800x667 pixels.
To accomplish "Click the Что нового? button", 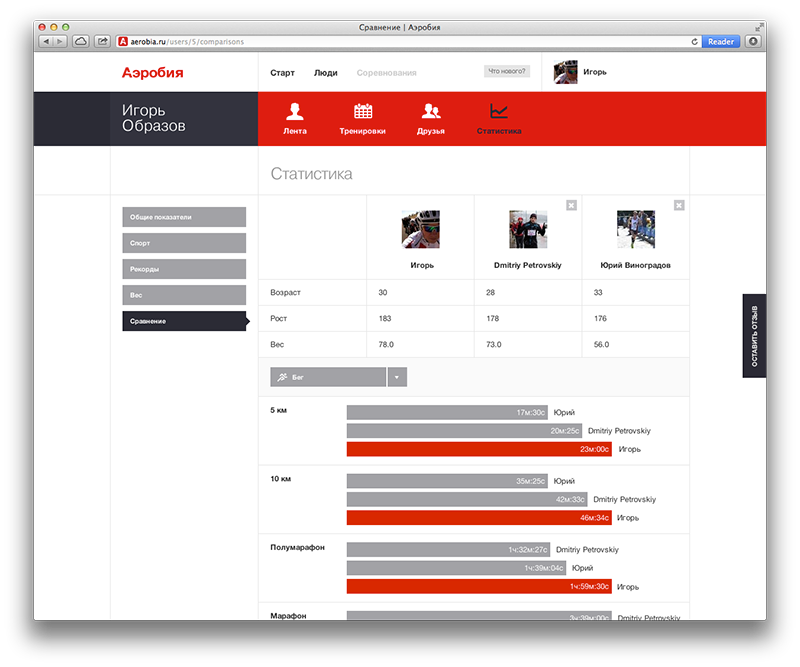I will (507, 71).
